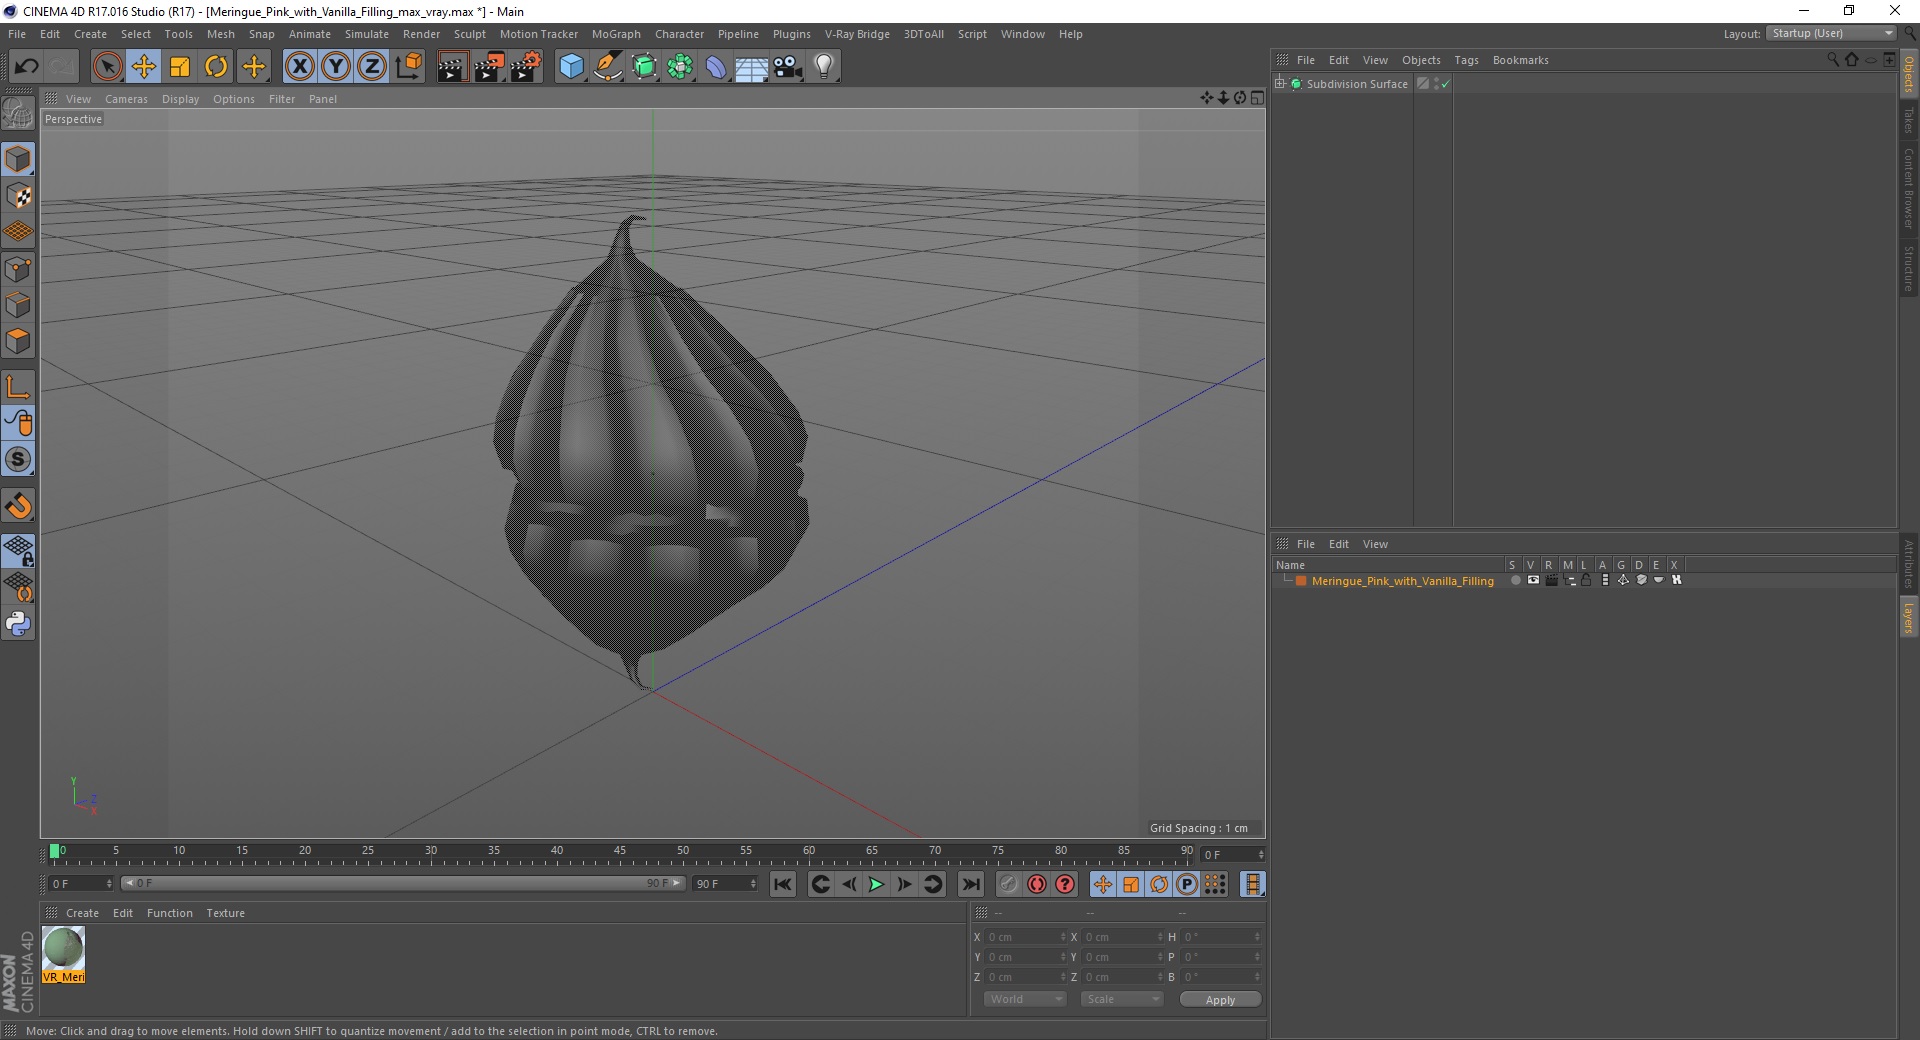Open the Bend deformer icon

pos(716,67)
